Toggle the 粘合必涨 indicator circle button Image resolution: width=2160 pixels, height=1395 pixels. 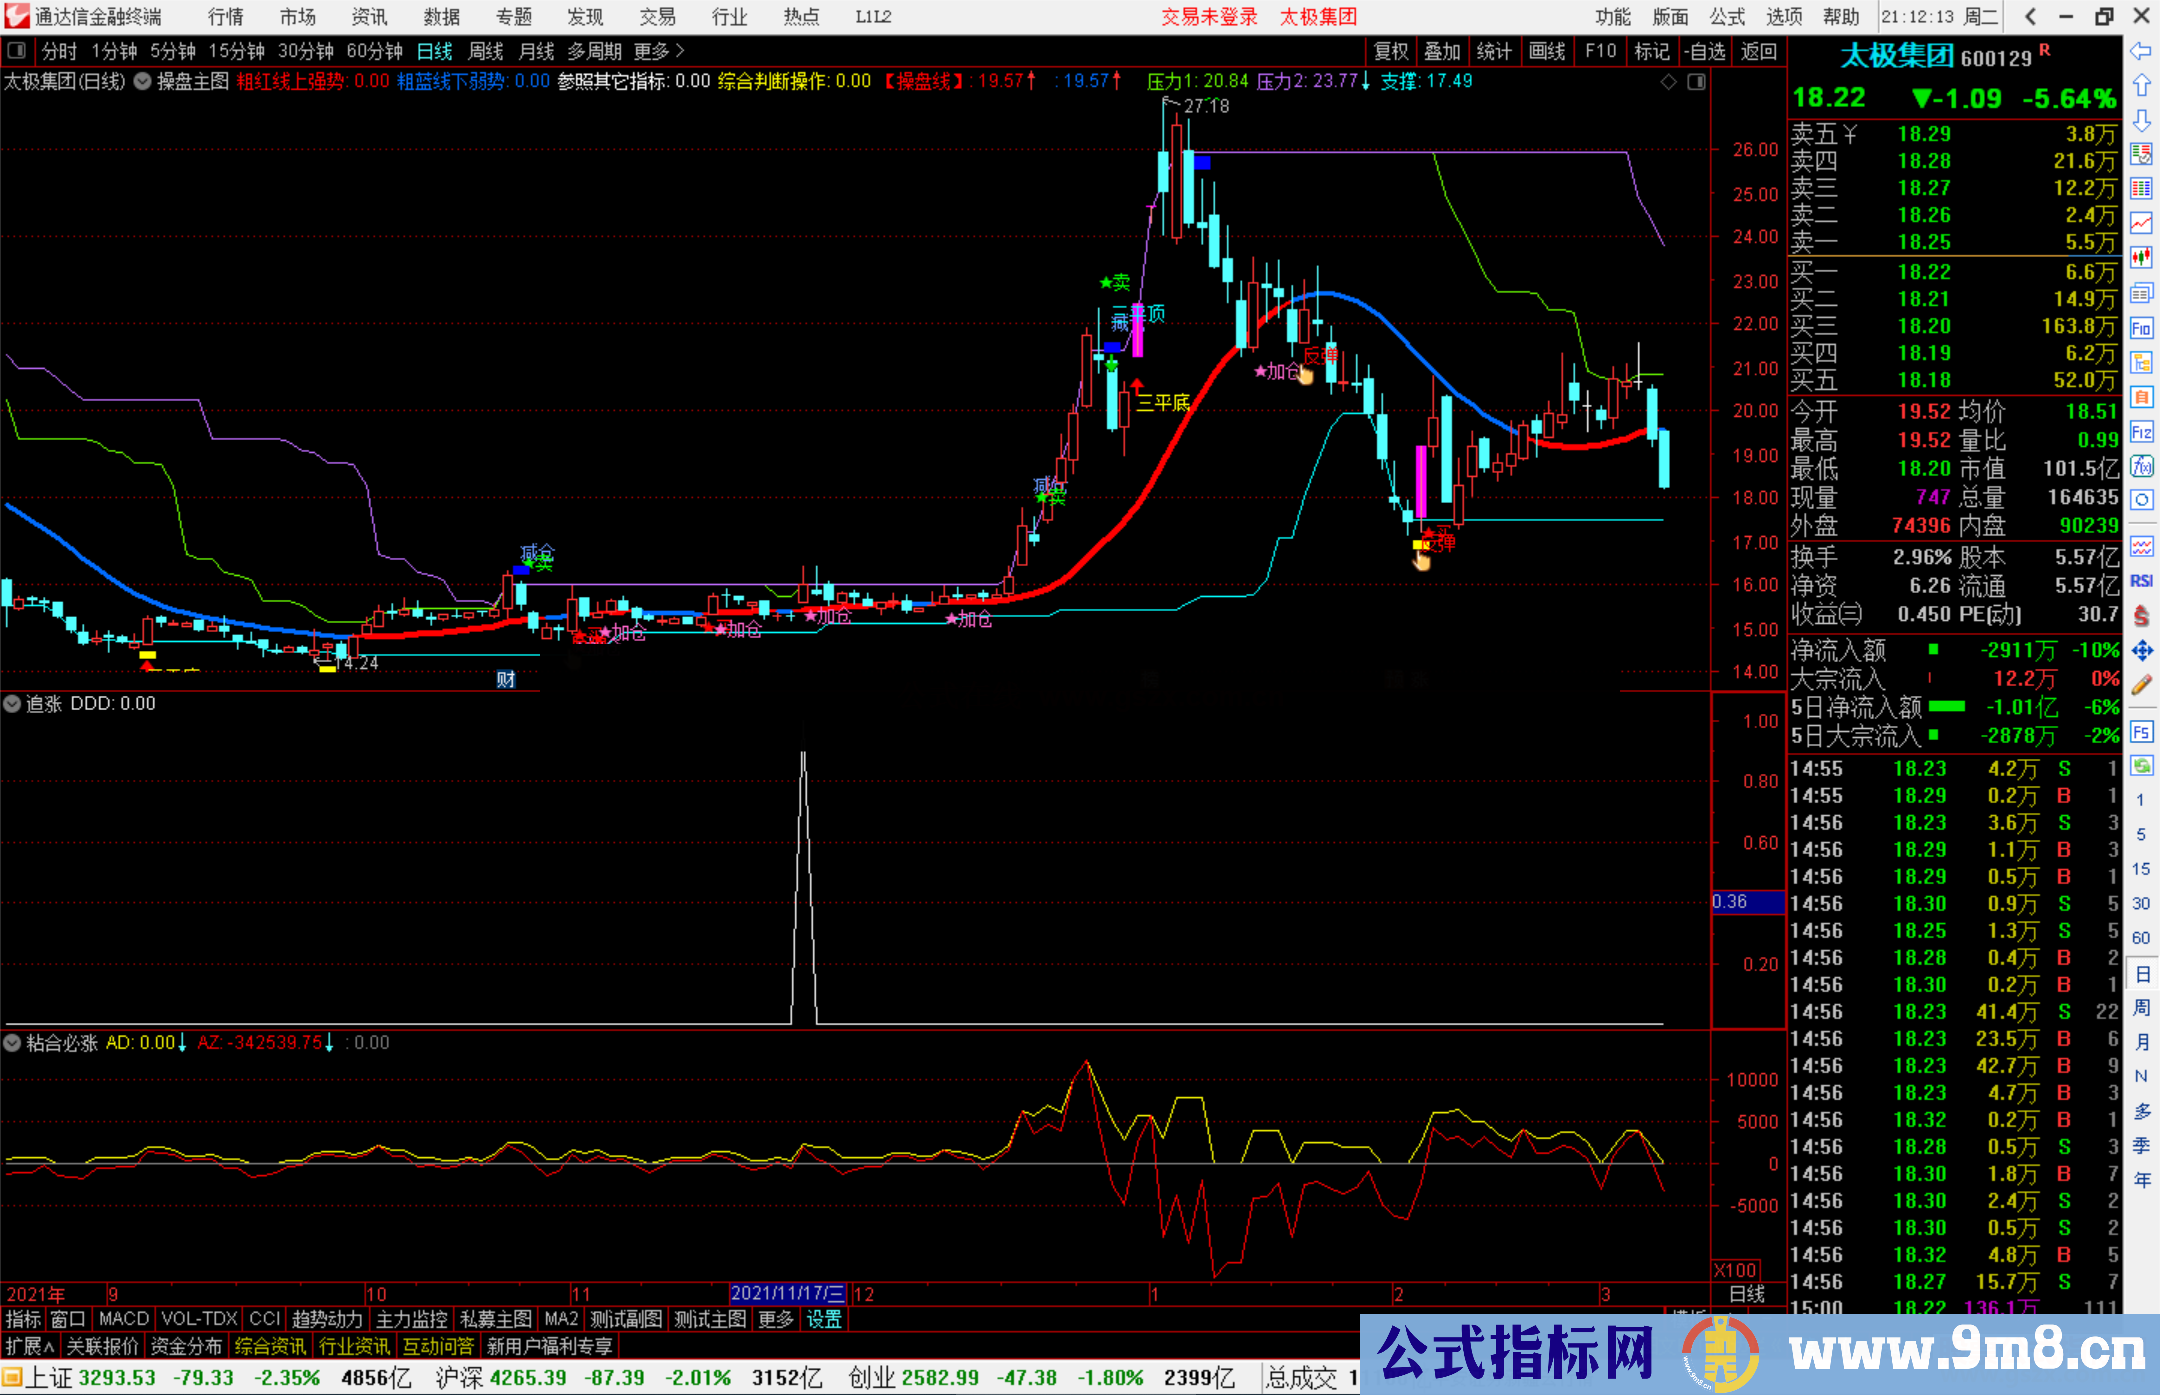[12, 1043]
